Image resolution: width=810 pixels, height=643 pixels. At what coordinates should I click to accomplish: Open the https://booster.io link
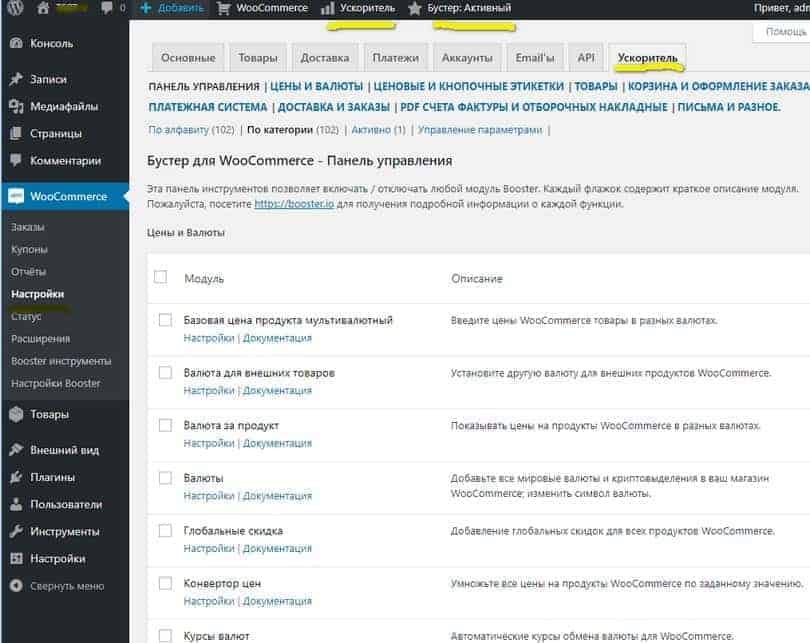pos(294,203)
